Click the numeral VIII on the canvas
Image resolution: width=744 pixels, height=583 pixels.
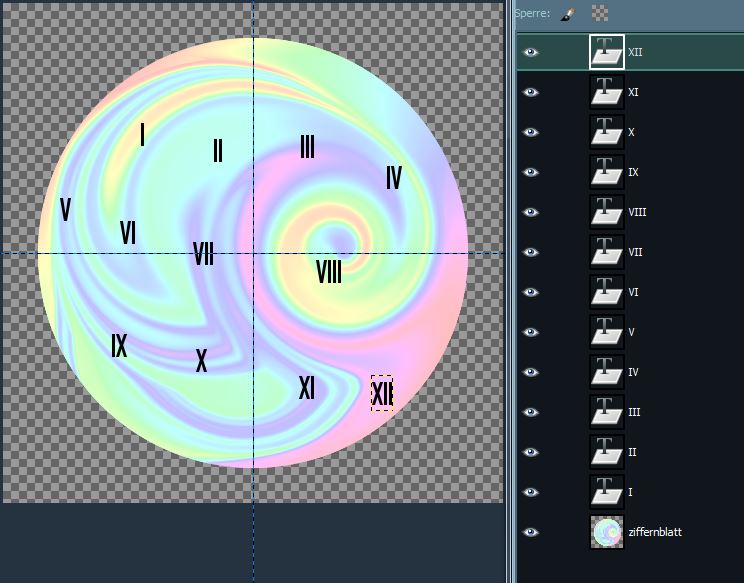tap(328, 271)
